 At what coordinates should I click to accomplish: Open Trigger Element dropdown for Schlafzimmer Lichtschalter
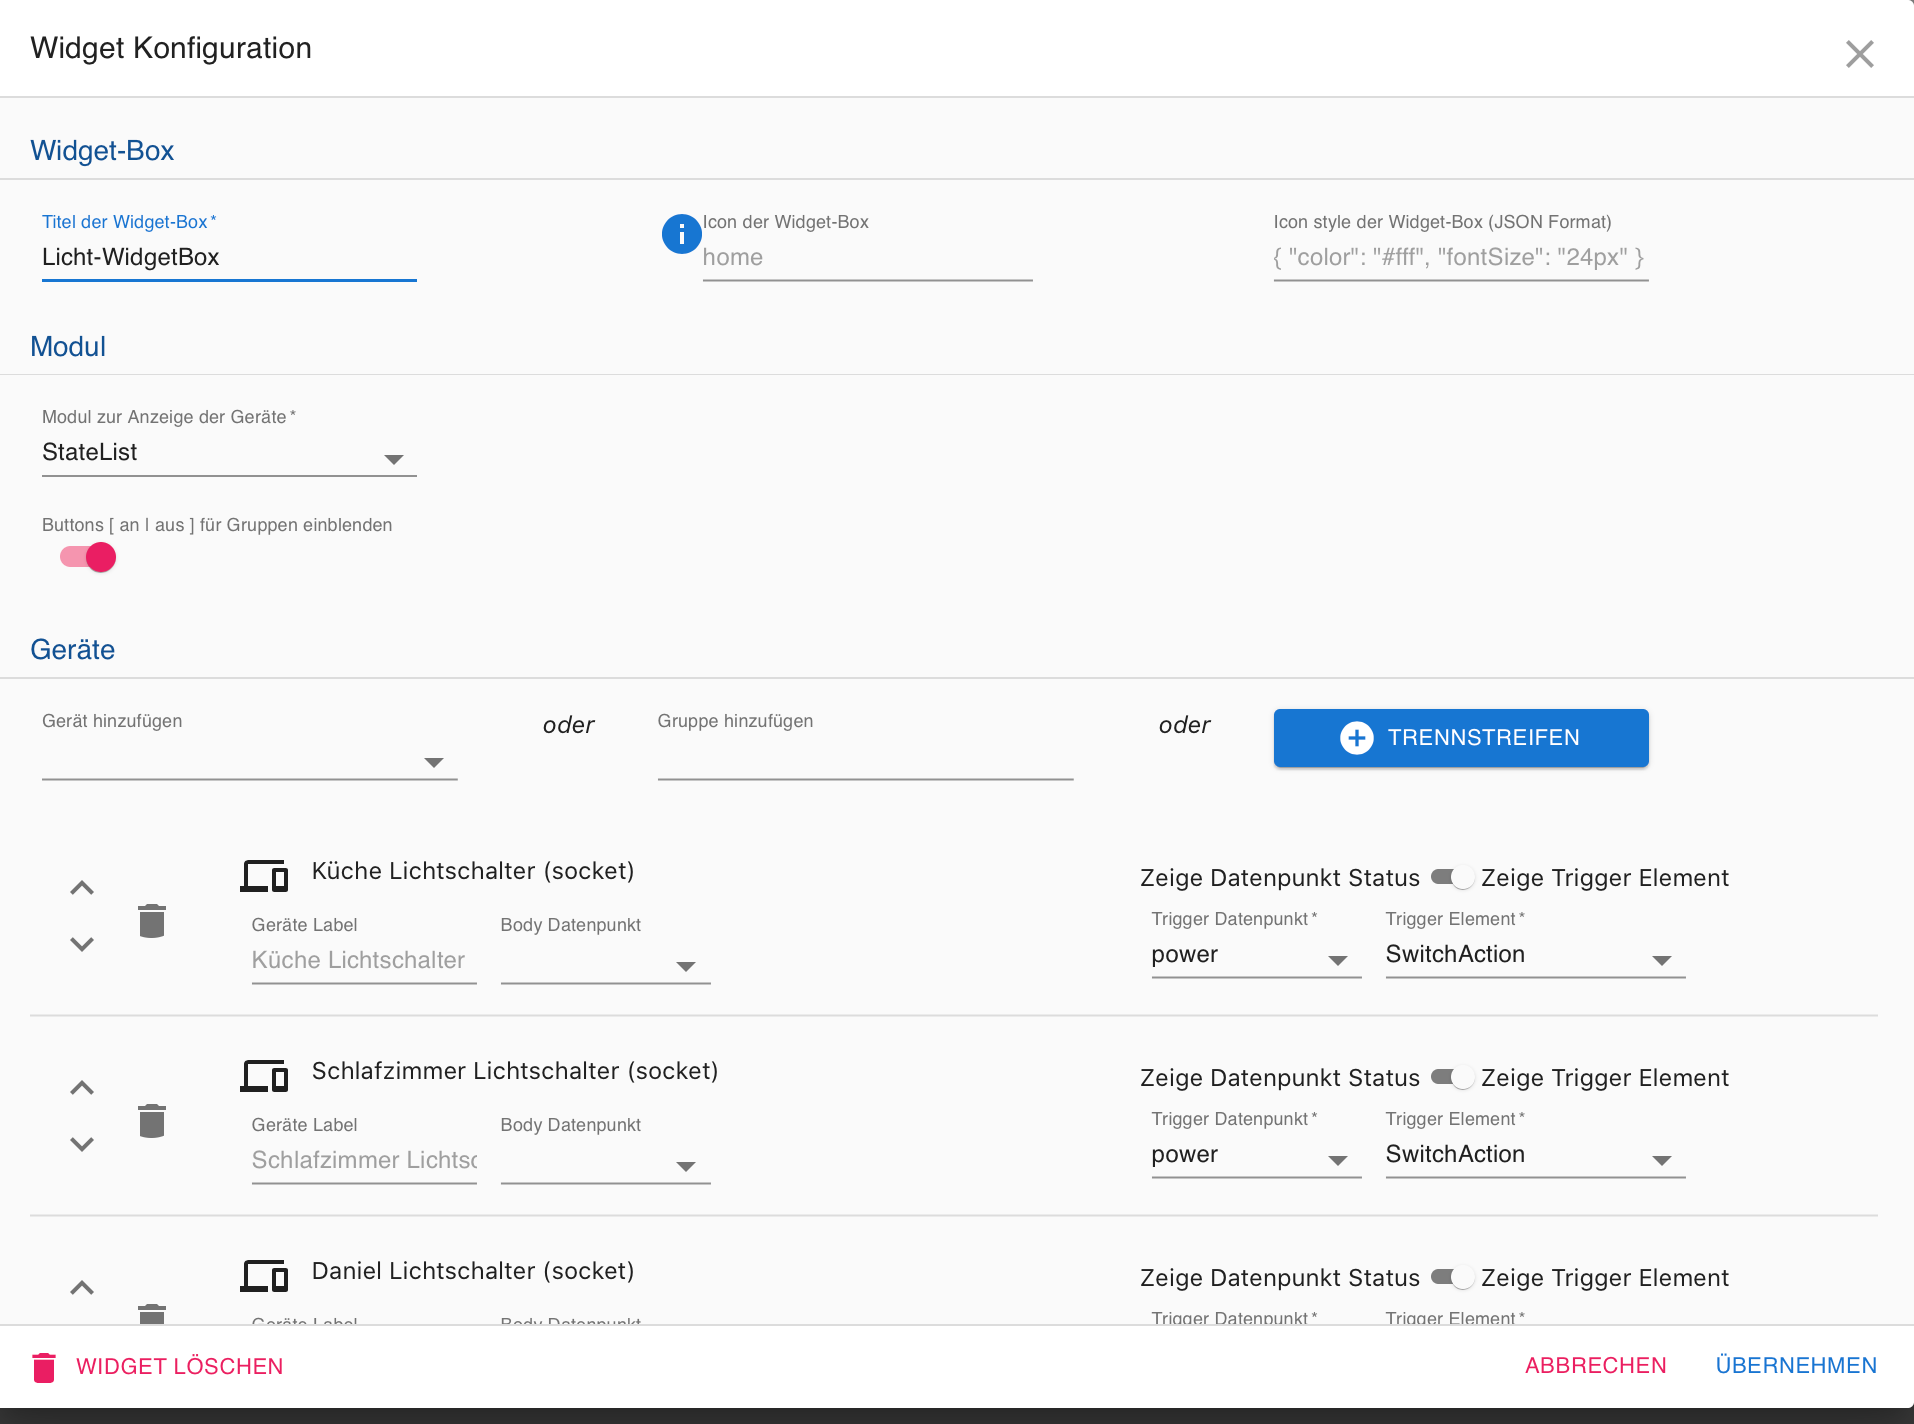point(1535,1156)
